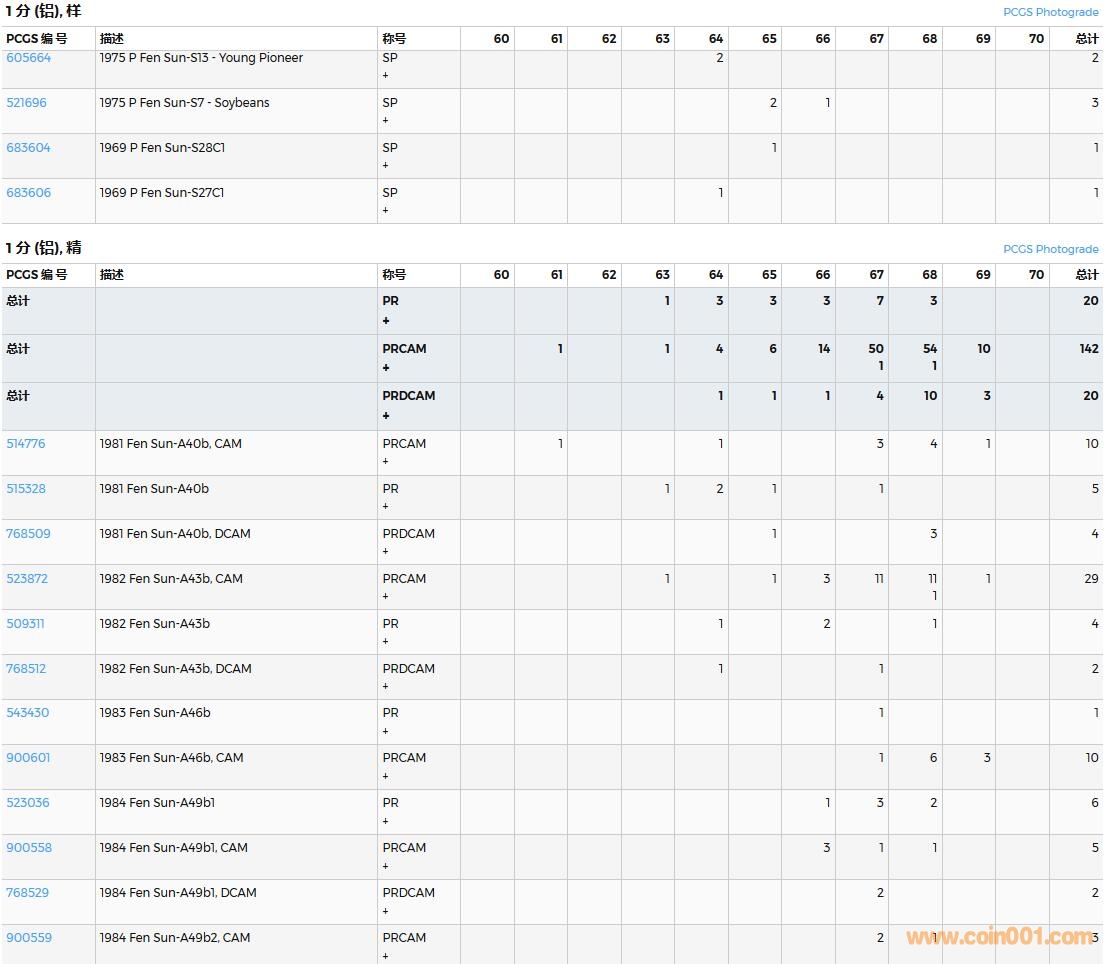Click PCGS number 683604 link
Image resolution: width=1106 pixels, height=964 pixels.
tap(28, 148)
